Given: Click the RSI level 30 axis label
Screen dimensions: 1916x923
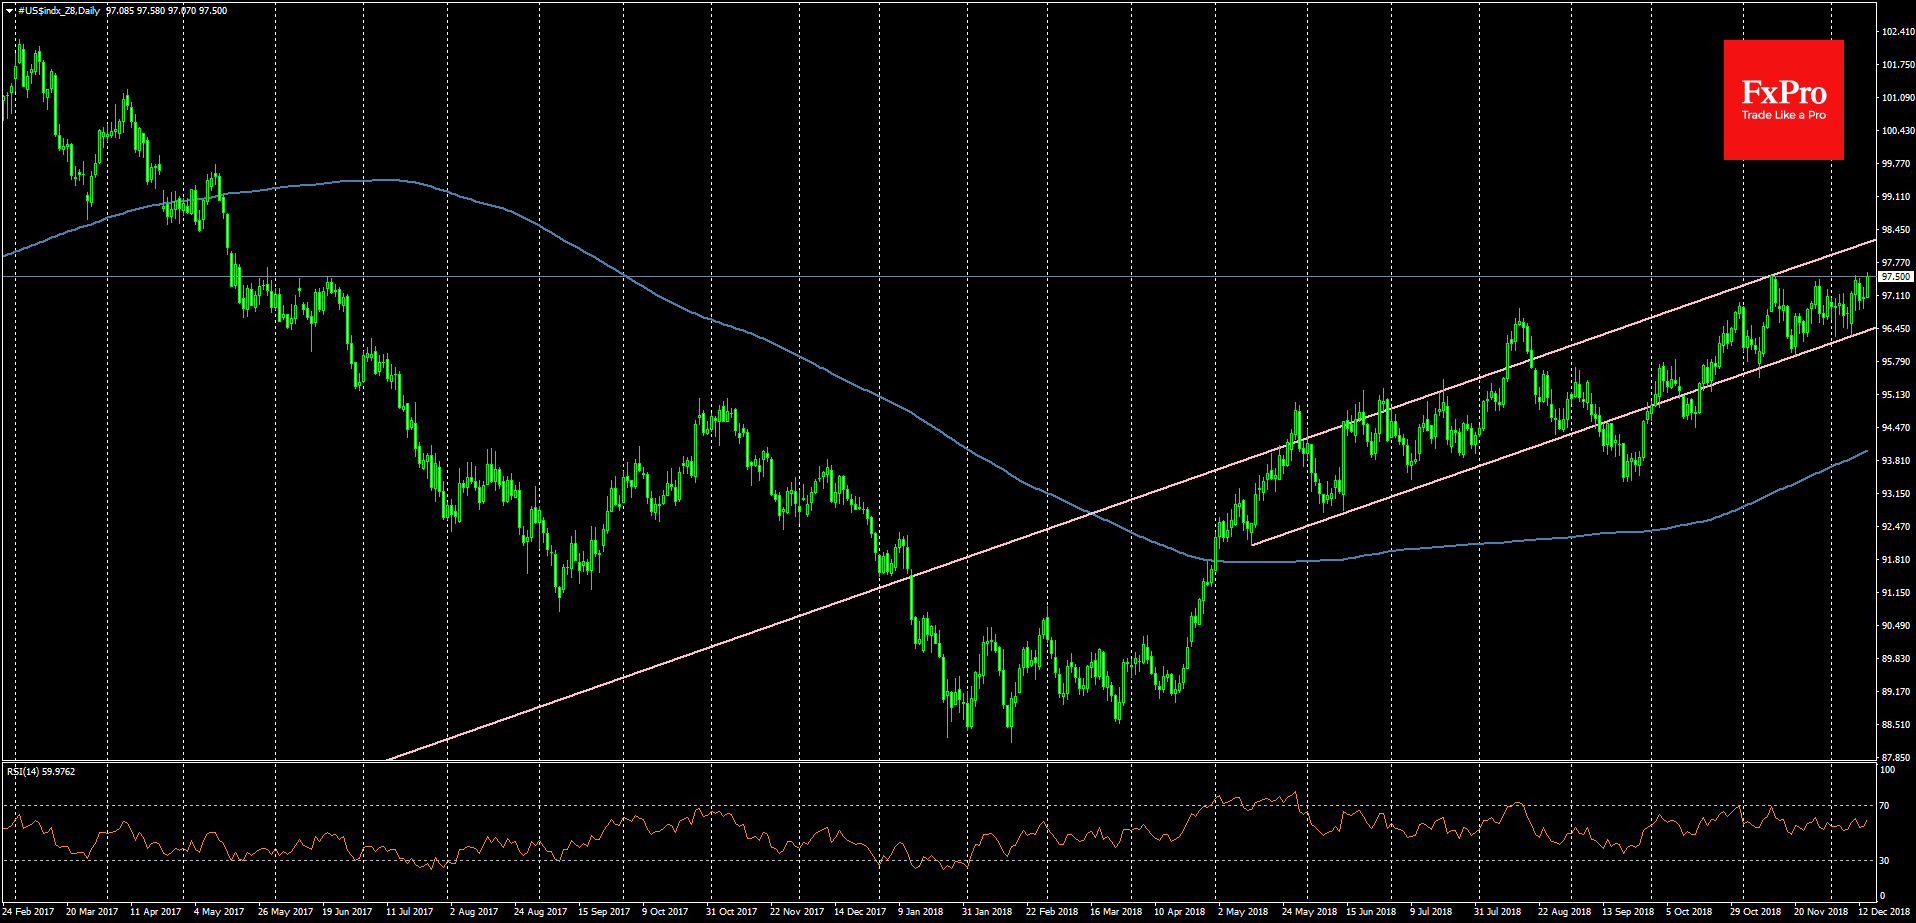Looking at the screenshot, I should coord(1884,860).
